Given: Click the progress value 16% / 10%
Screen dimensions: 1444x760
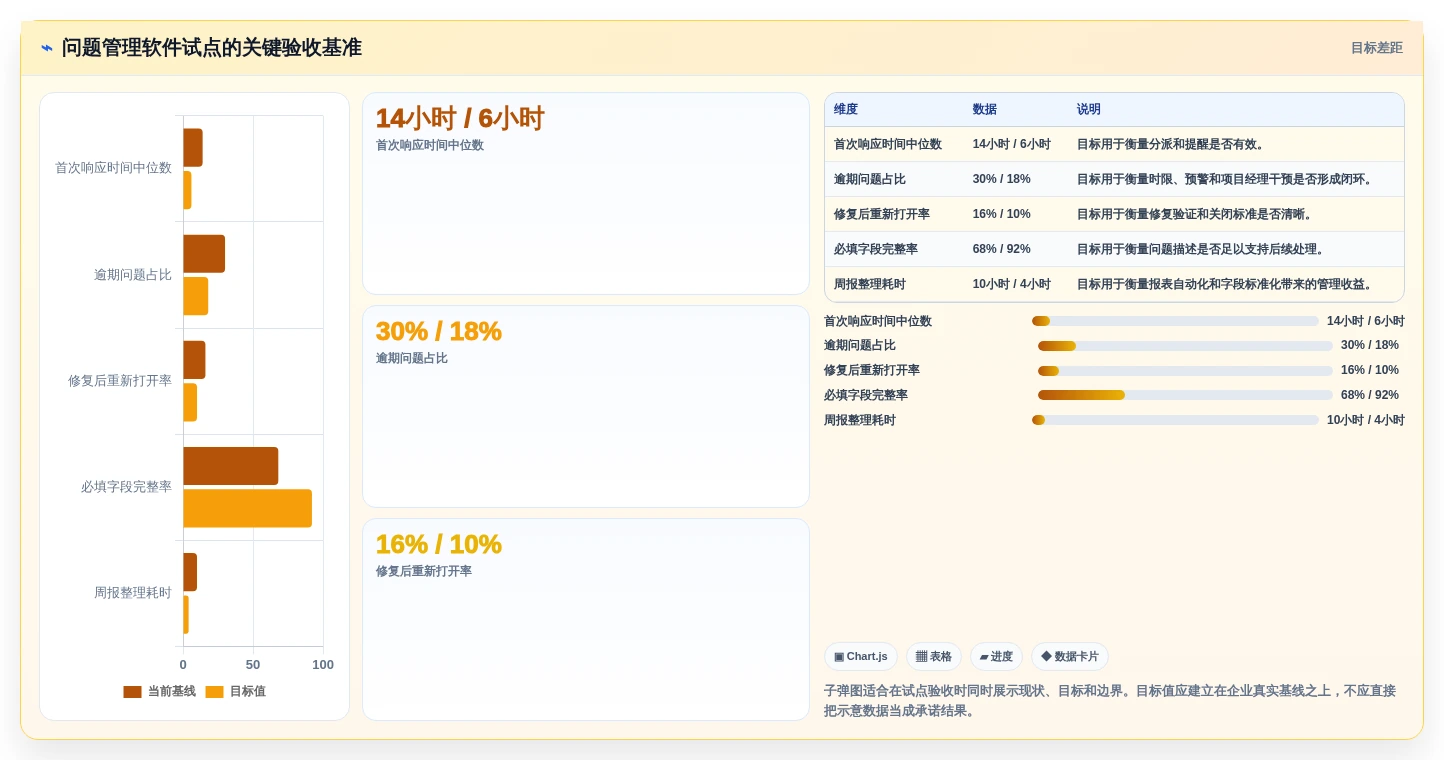Looking at the screenshot, I should click(x=1370, y=370).
